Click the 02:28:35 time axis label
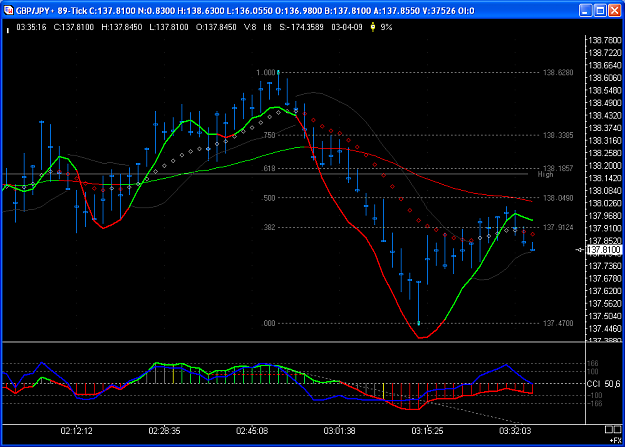This screenshot has height=447, width=625. pyautogui.click(x=164, y=431)
